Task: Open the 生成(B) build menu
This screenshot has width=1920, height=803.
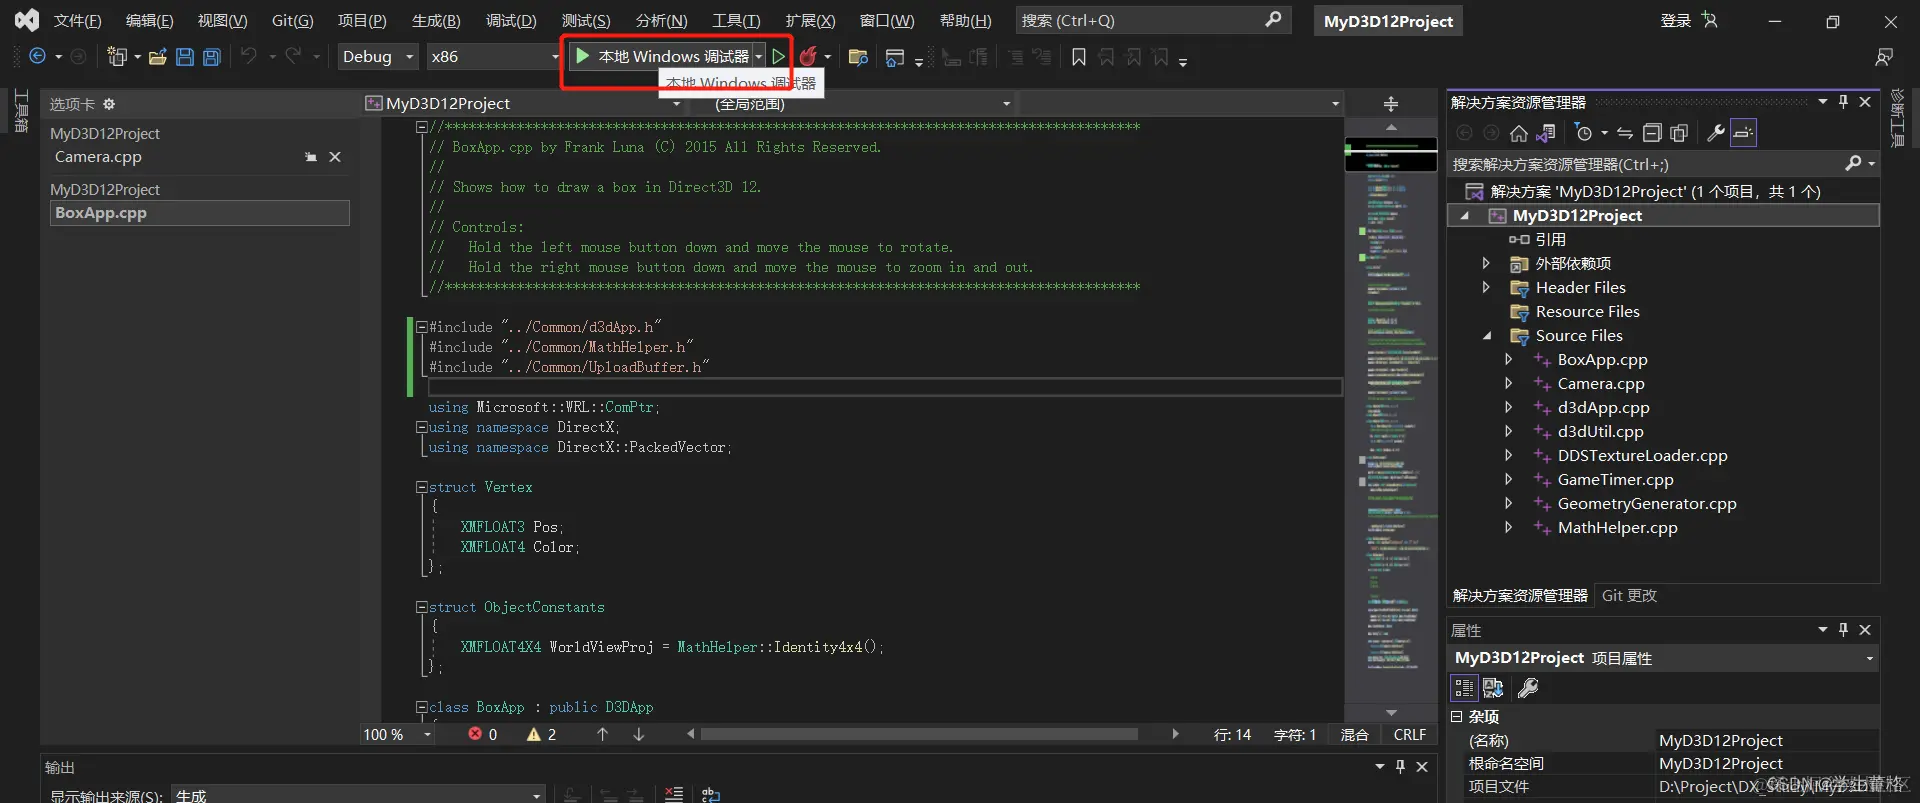Action: click(x=436, y=21)
